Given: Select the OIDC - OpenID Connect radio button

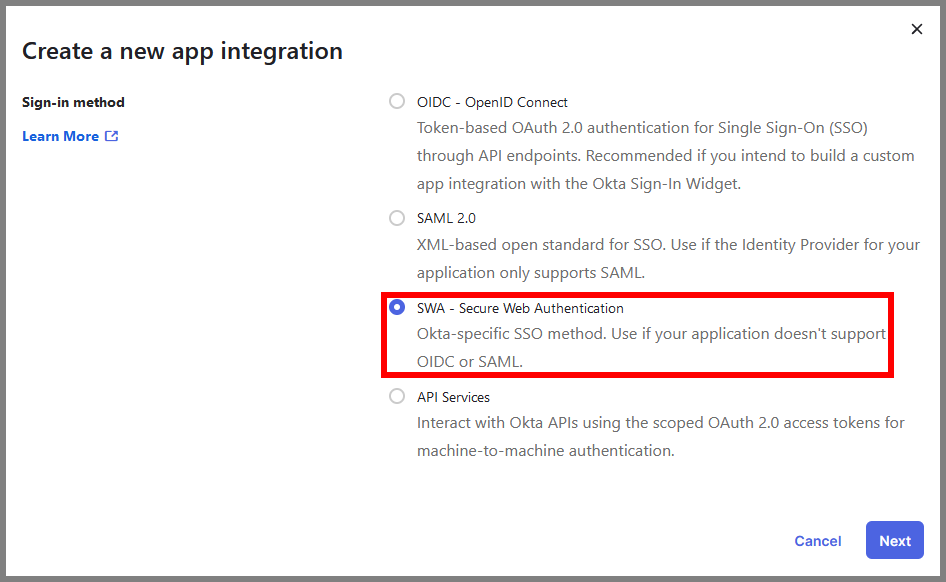Looking at the screenshot, I should 397,101.
